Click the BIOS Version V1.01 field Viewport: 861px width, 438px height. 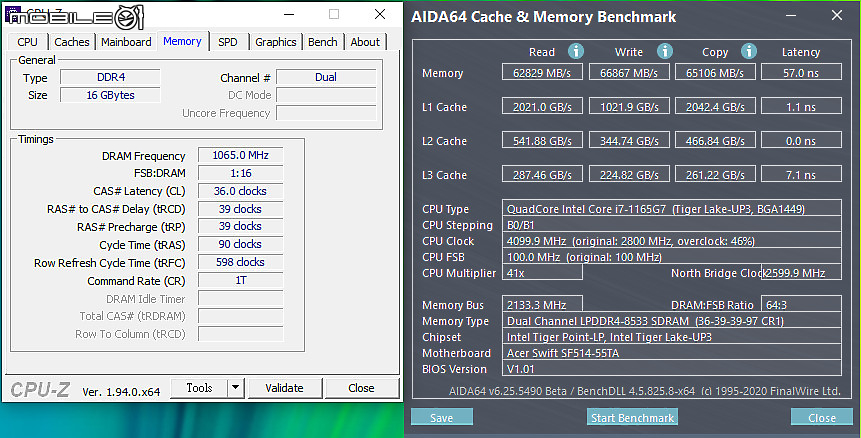click(672, 368)
